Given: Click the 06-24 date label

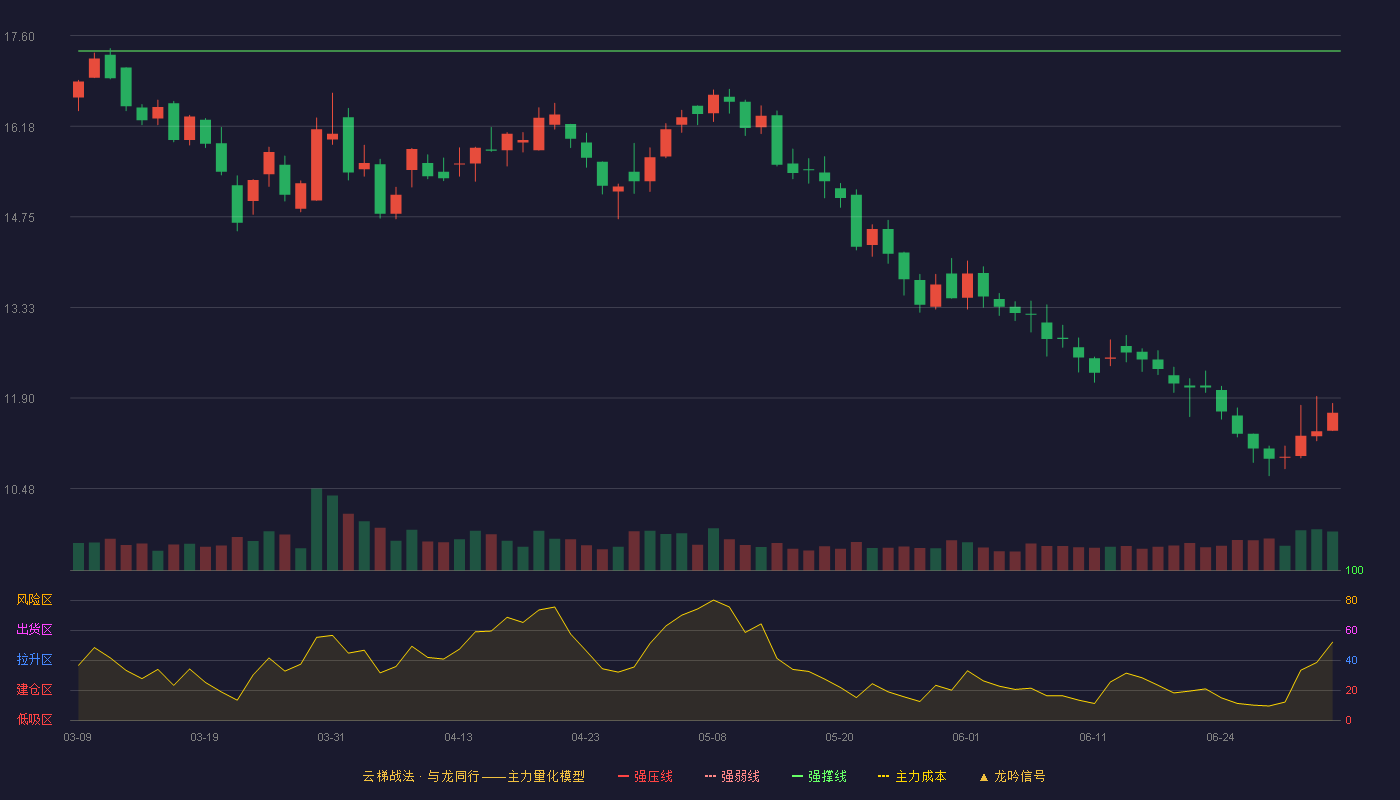Looking at the screenshot, I should click(x=1220, y=737).
